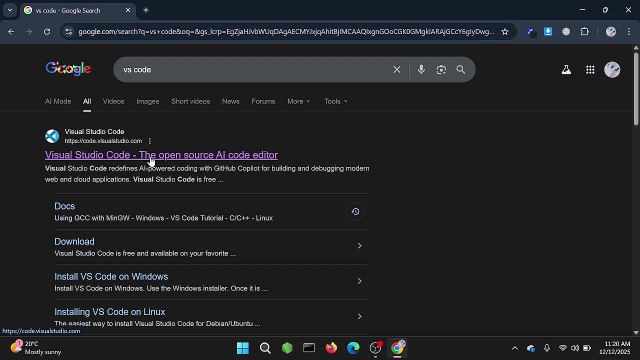Open the terminal app from the taskbar

pos(309,348)
